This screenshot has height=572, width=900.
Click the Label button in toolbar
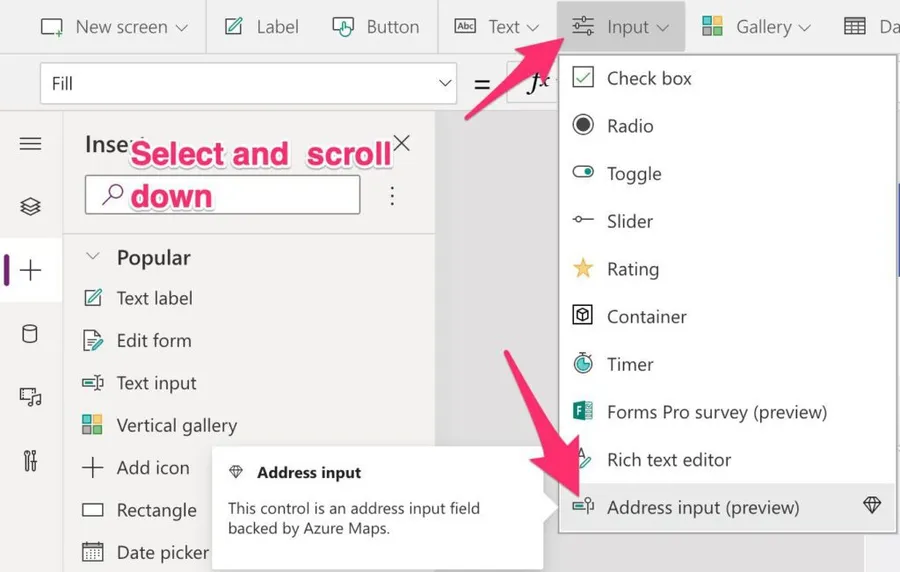click(x=262, y=27)
